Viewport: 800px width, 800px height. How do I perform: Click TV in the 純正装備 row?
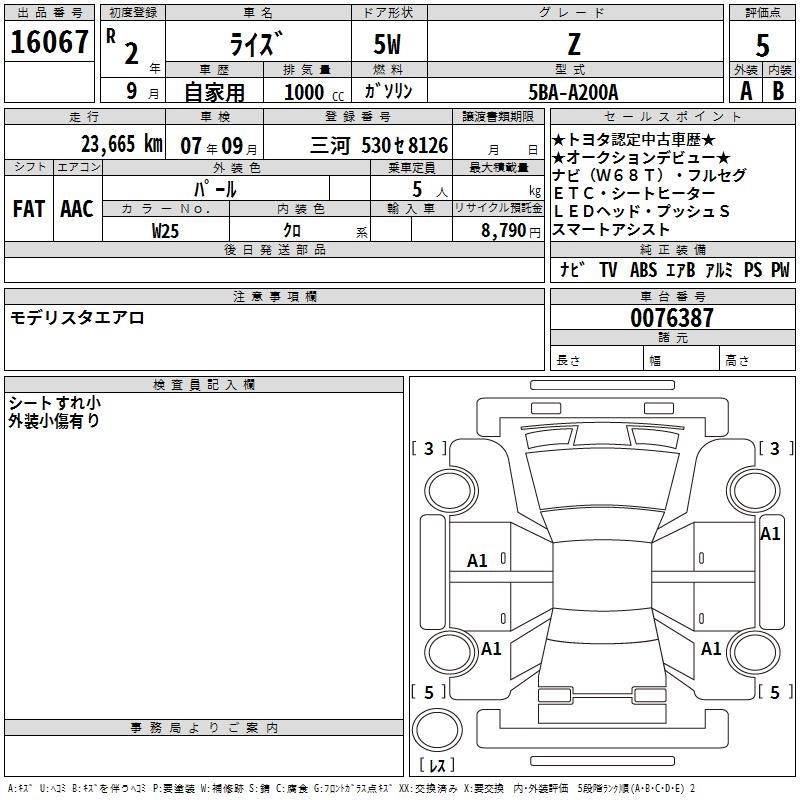pos(608,269)
